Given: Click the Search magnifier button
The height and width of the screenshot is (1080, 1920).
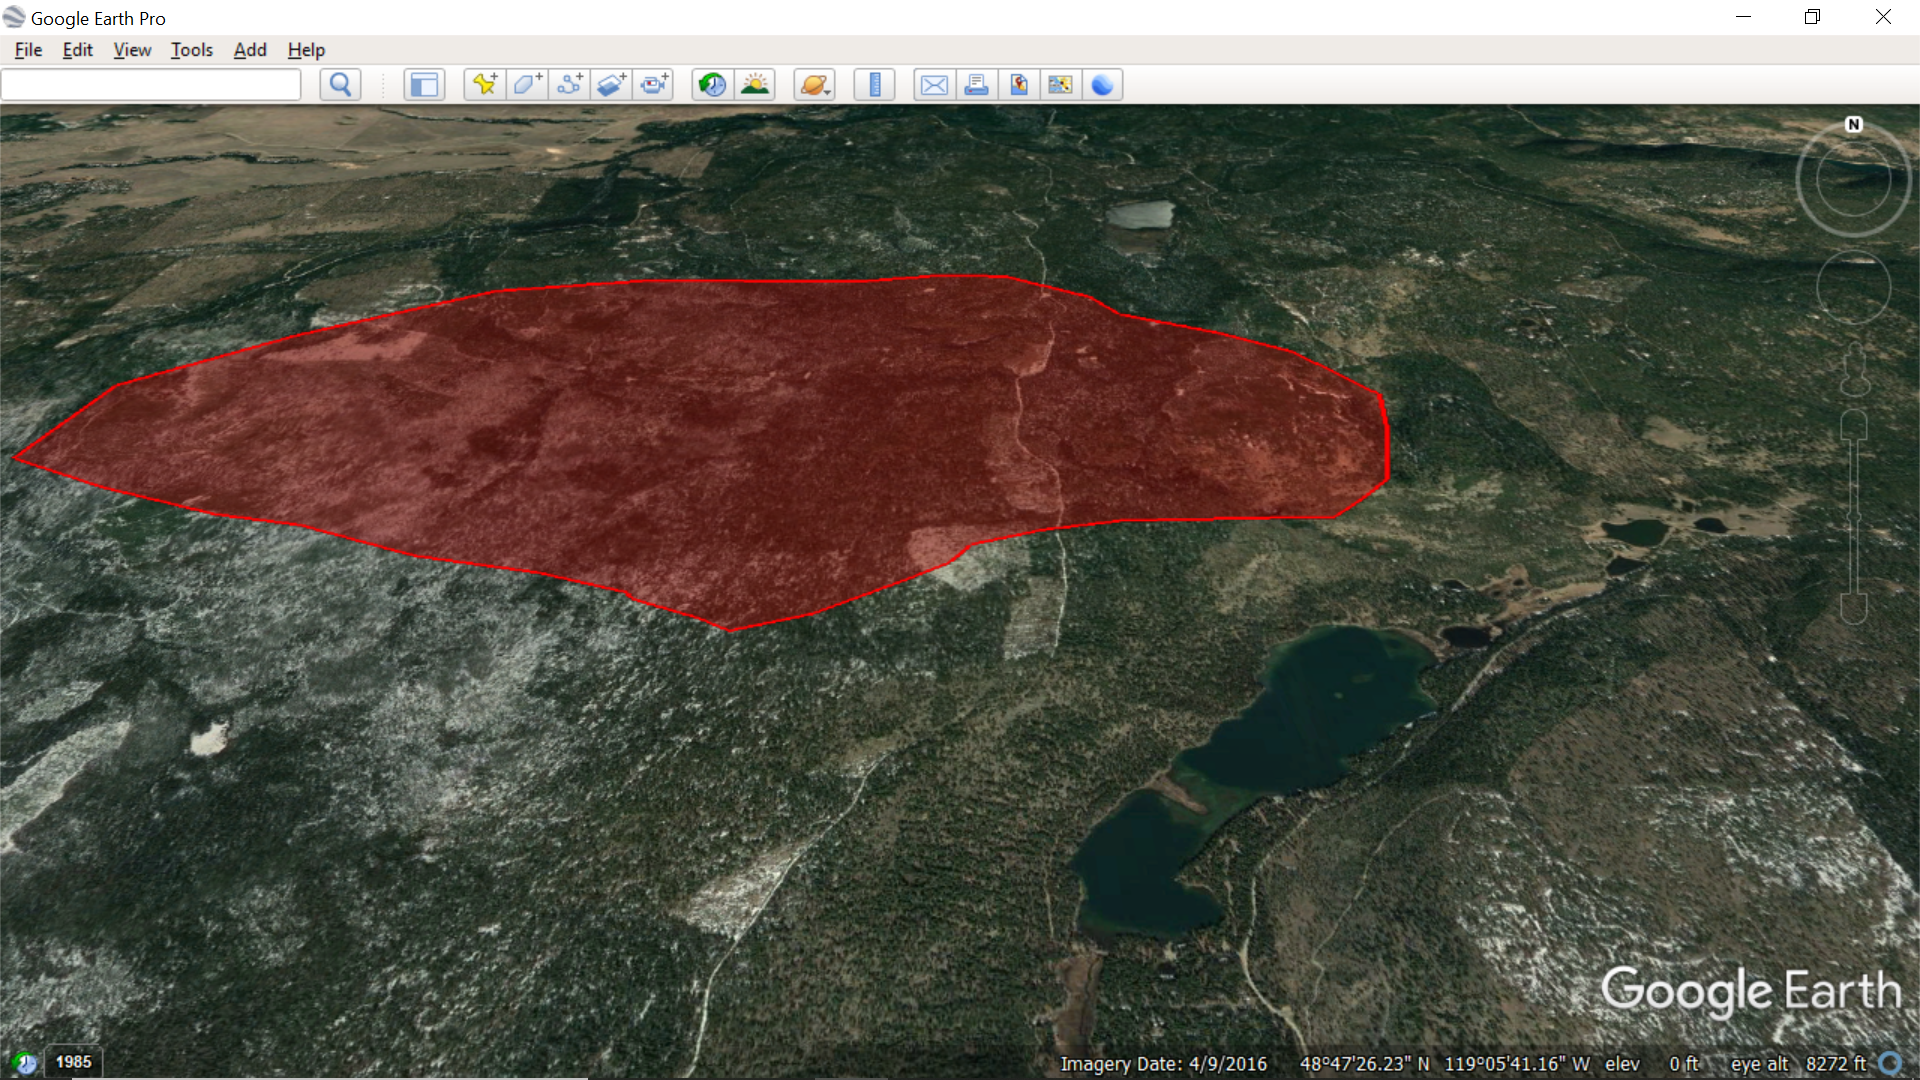Looking at the screenshot, I should click(x=340, y=85).
